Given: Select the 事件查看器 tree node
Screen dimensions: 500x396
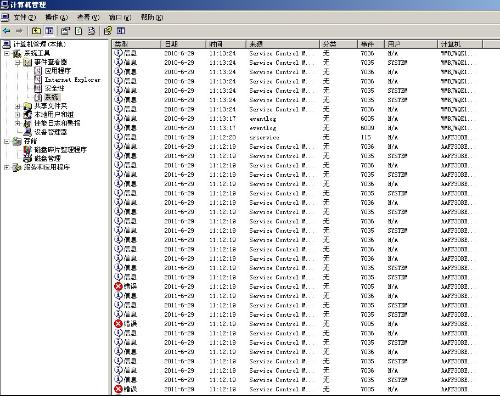Looking at the screenshot, I should pos(50,62).
